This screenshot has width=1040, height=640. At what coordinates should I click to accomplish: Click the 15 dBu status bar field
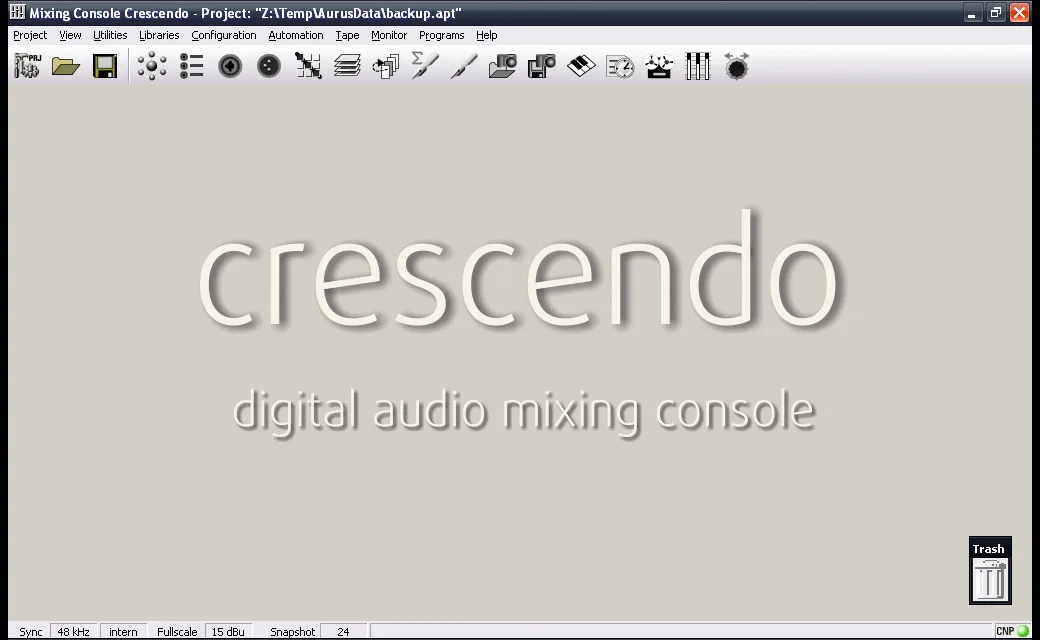(228, 632)
